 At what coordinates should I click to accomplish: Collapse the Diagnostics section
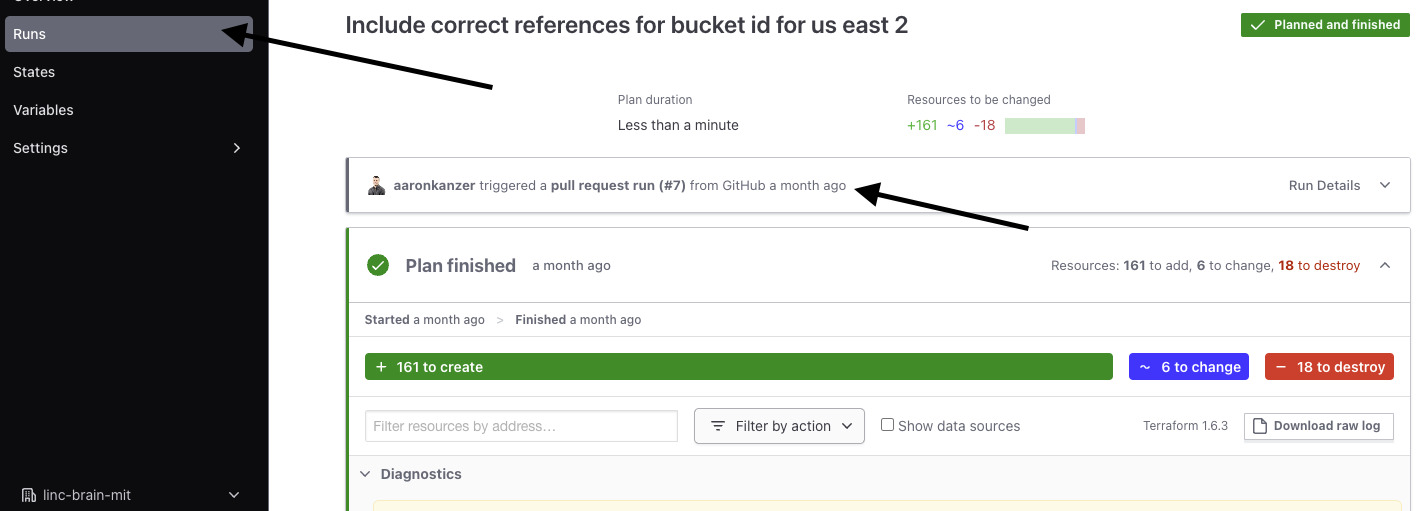click(365, 474)
